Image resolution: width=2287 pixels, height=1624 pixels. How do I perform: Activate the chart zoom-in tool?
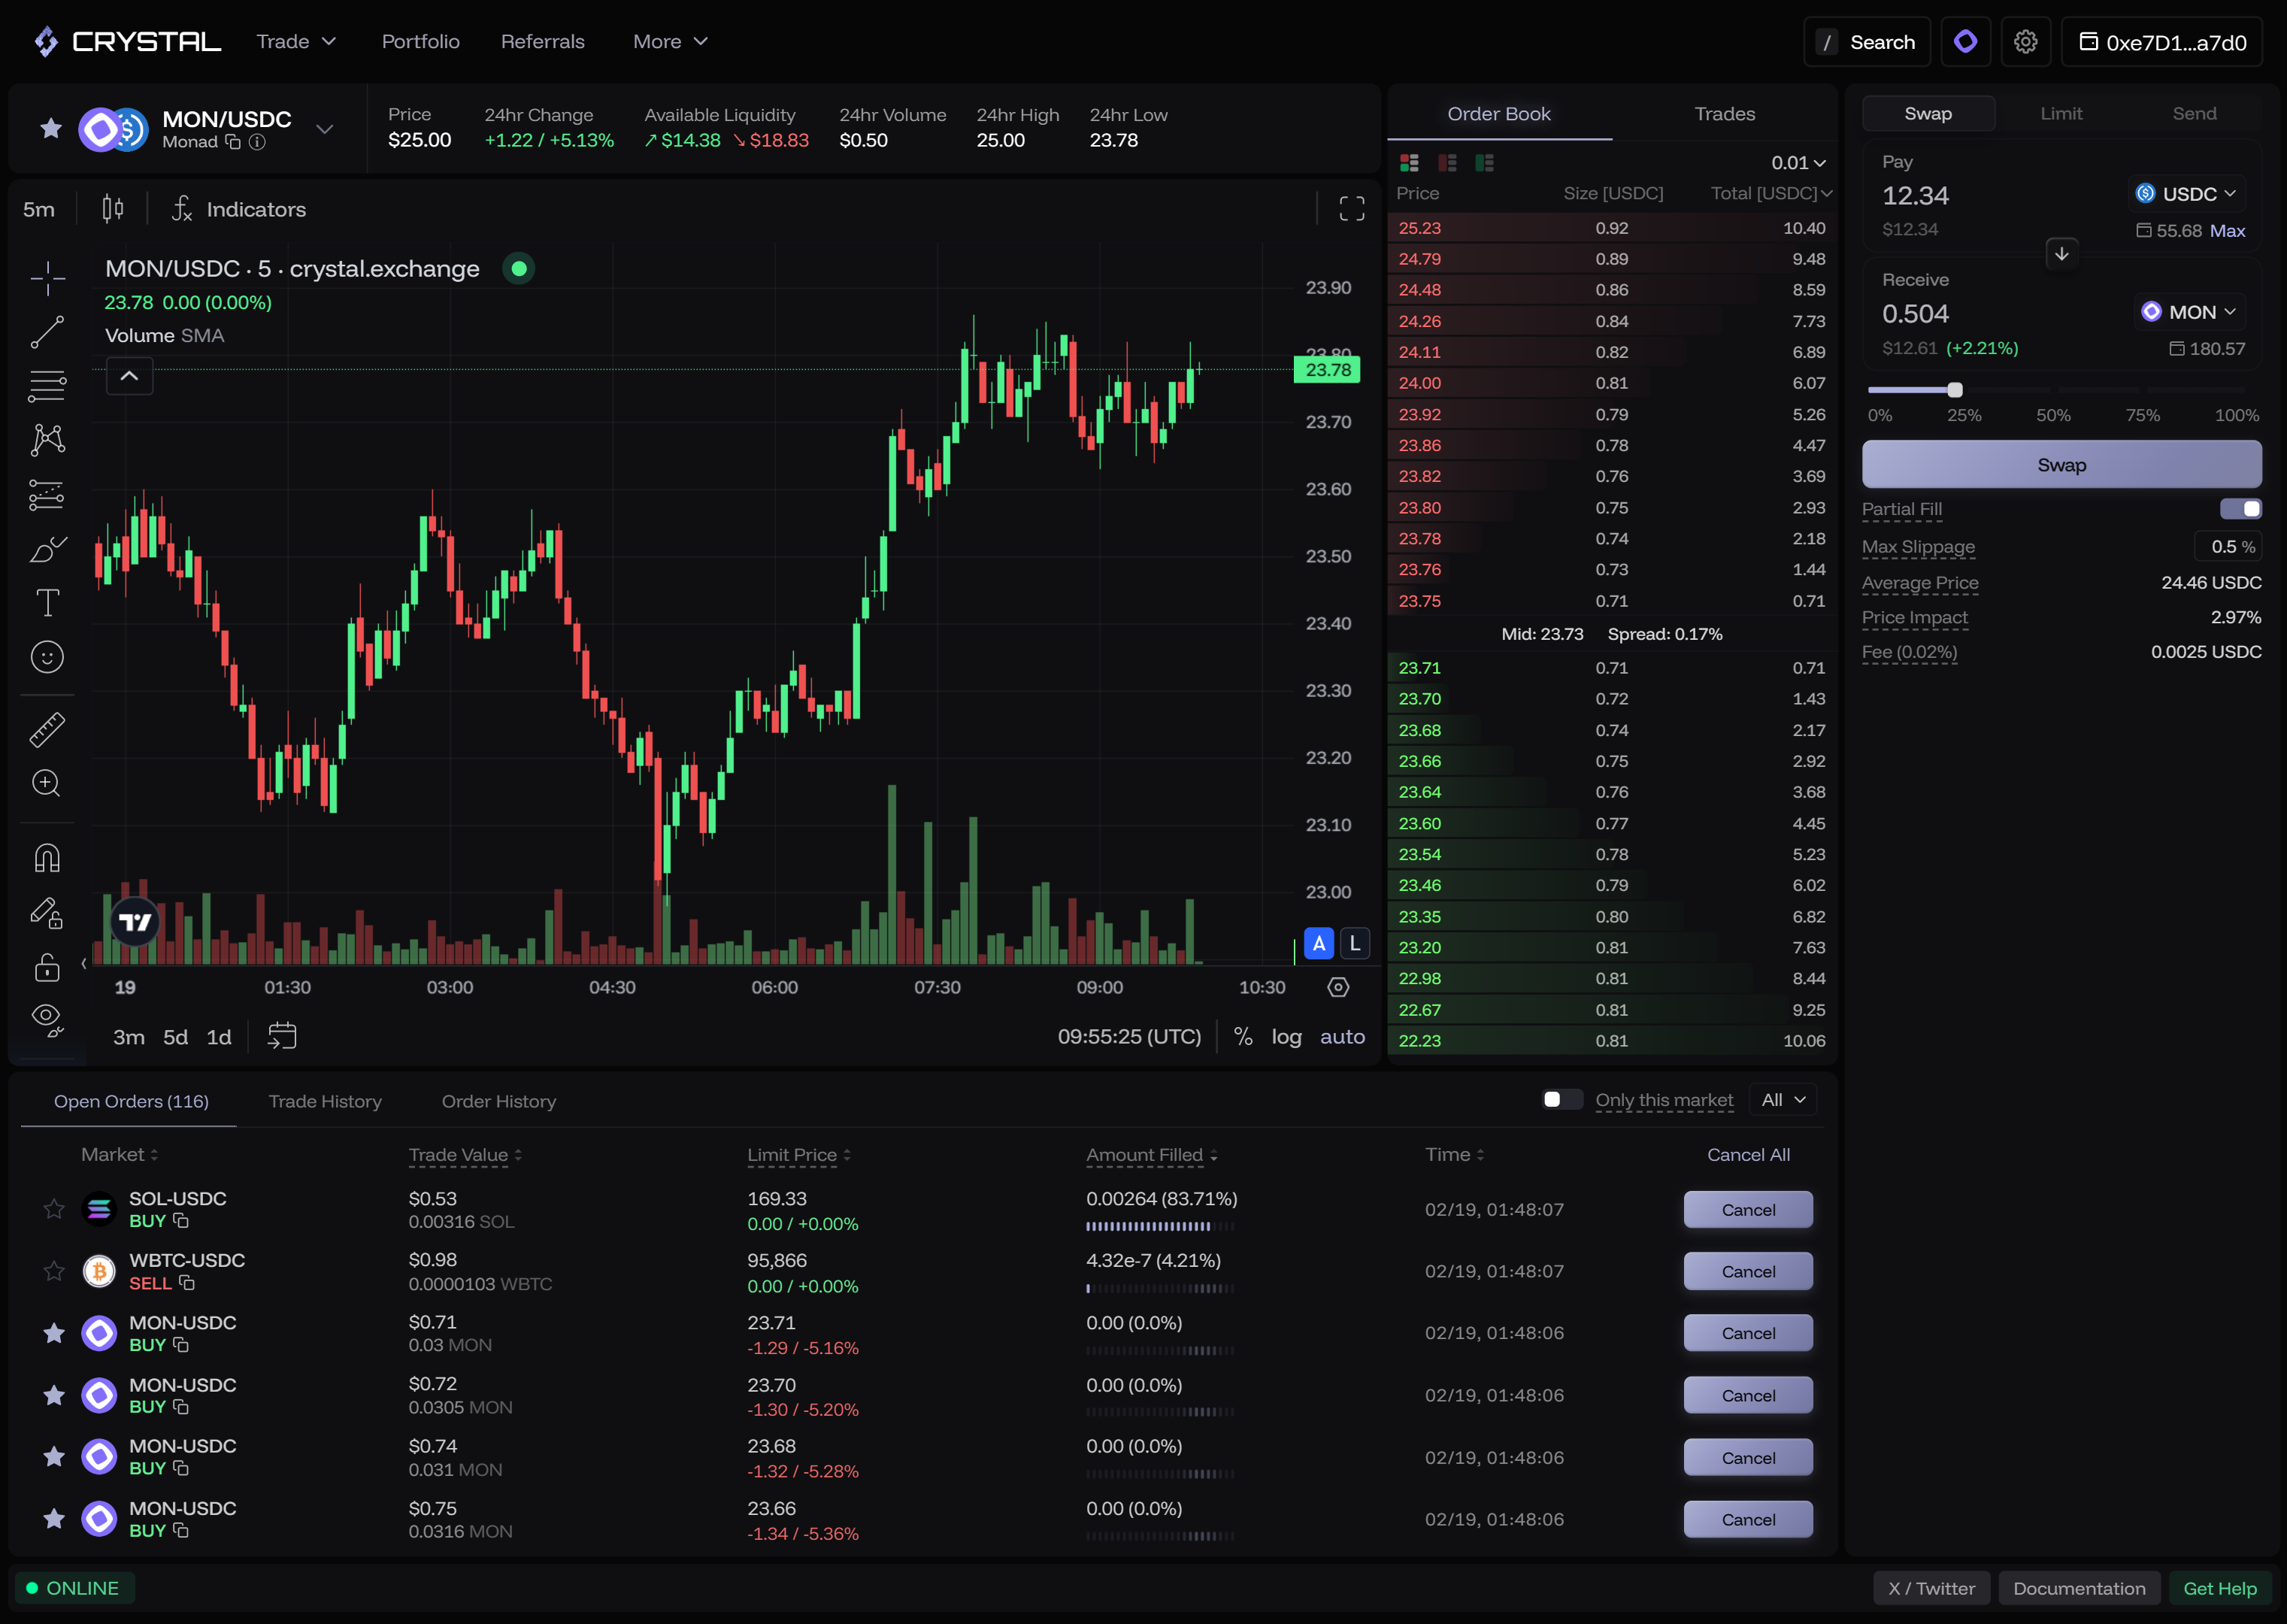[47, 783]
